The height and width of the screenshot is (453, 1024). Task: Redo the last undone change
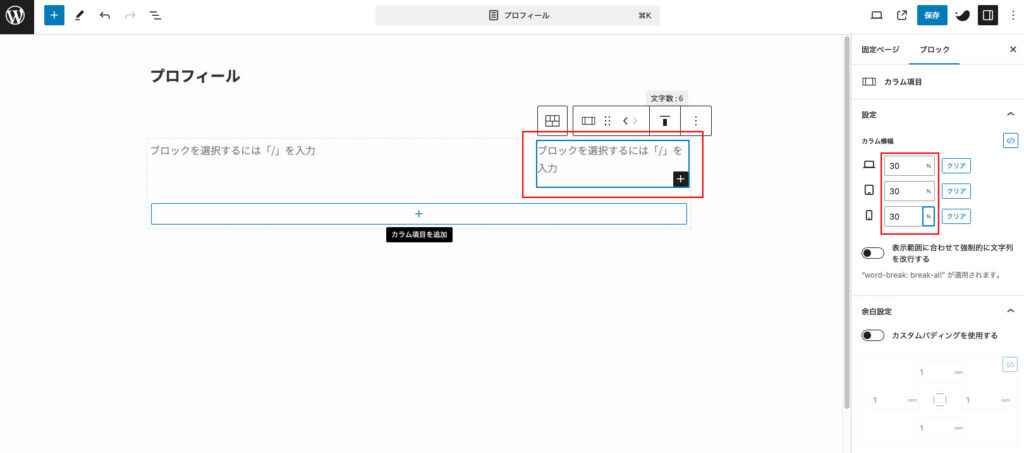[129, 15]
